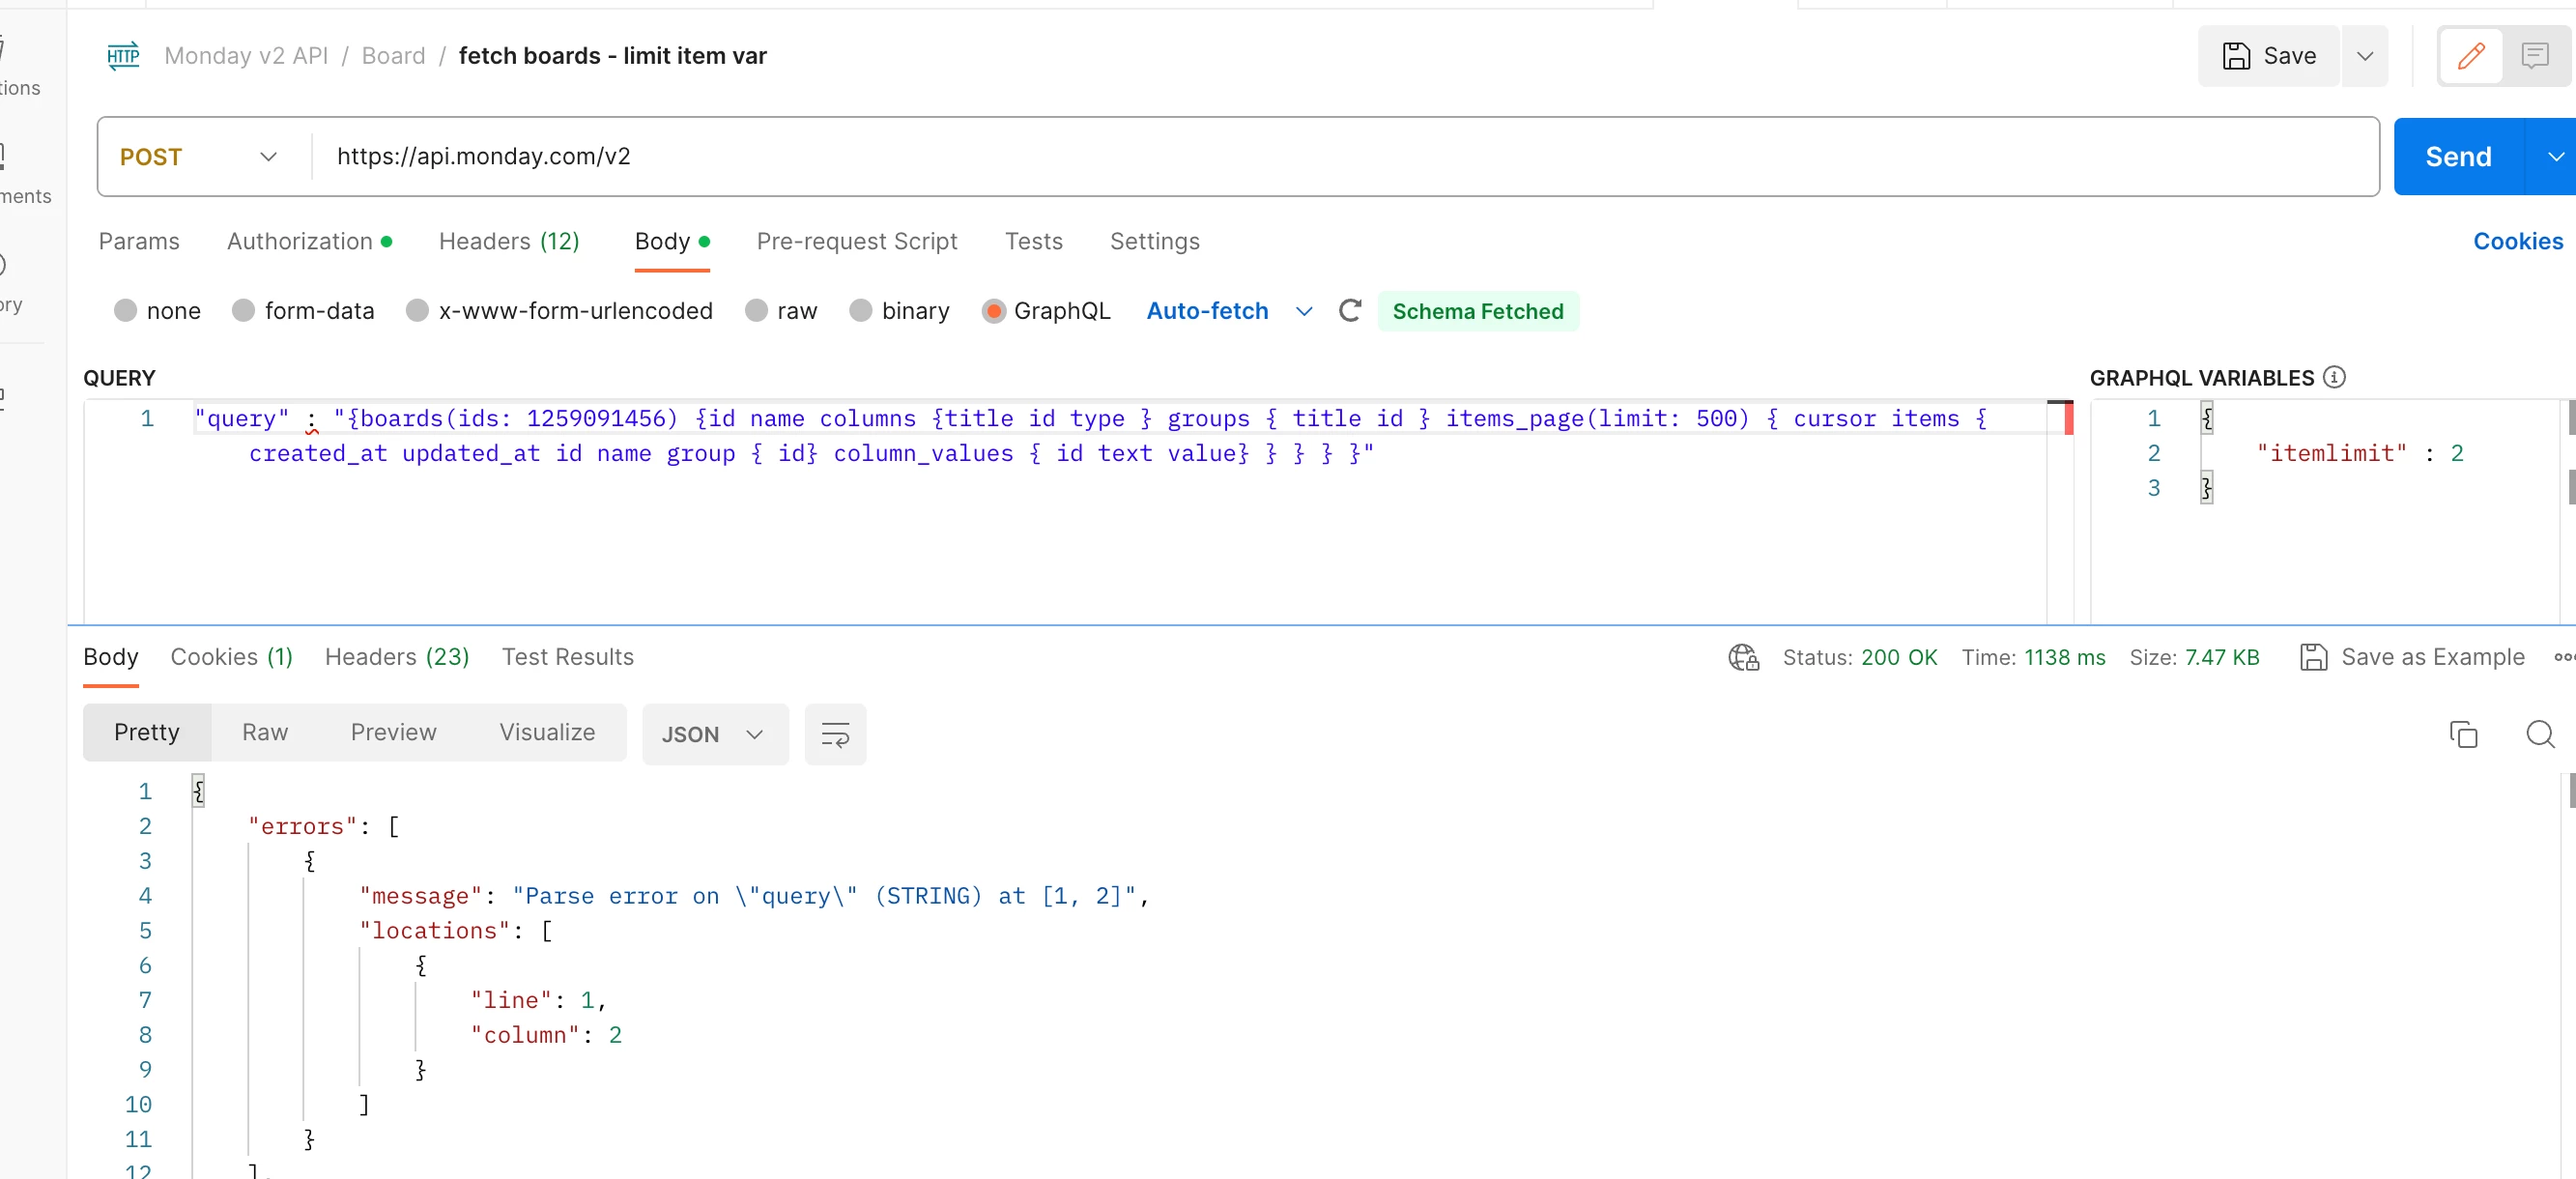Click response line number 7
2576x1179 pixels.
tap(145, 1000)
